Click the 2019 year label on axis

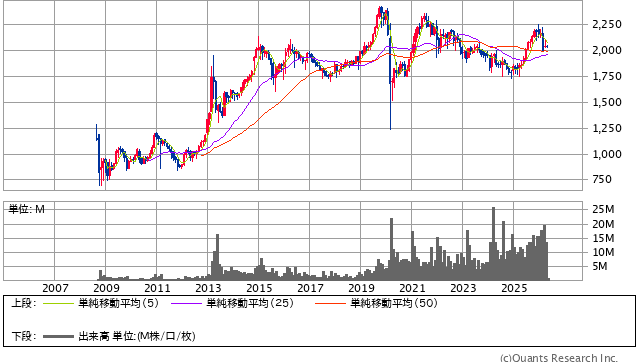(361, 288)
